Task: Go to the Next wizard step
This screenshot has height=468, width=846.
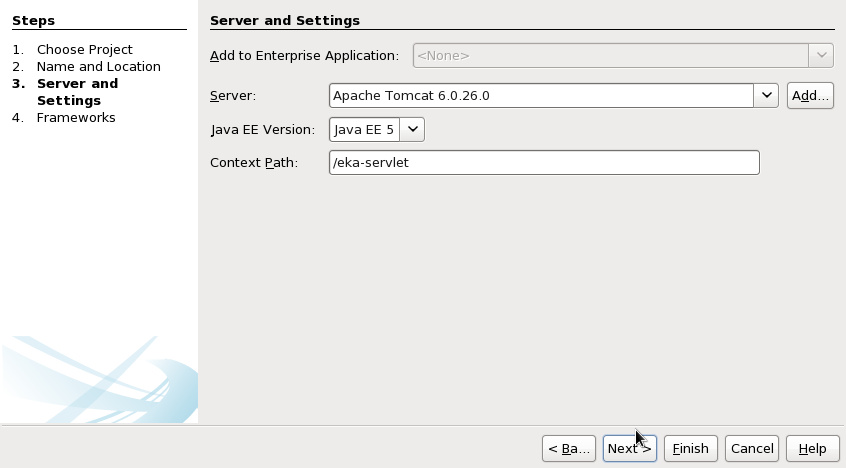Action: point(630,449)
